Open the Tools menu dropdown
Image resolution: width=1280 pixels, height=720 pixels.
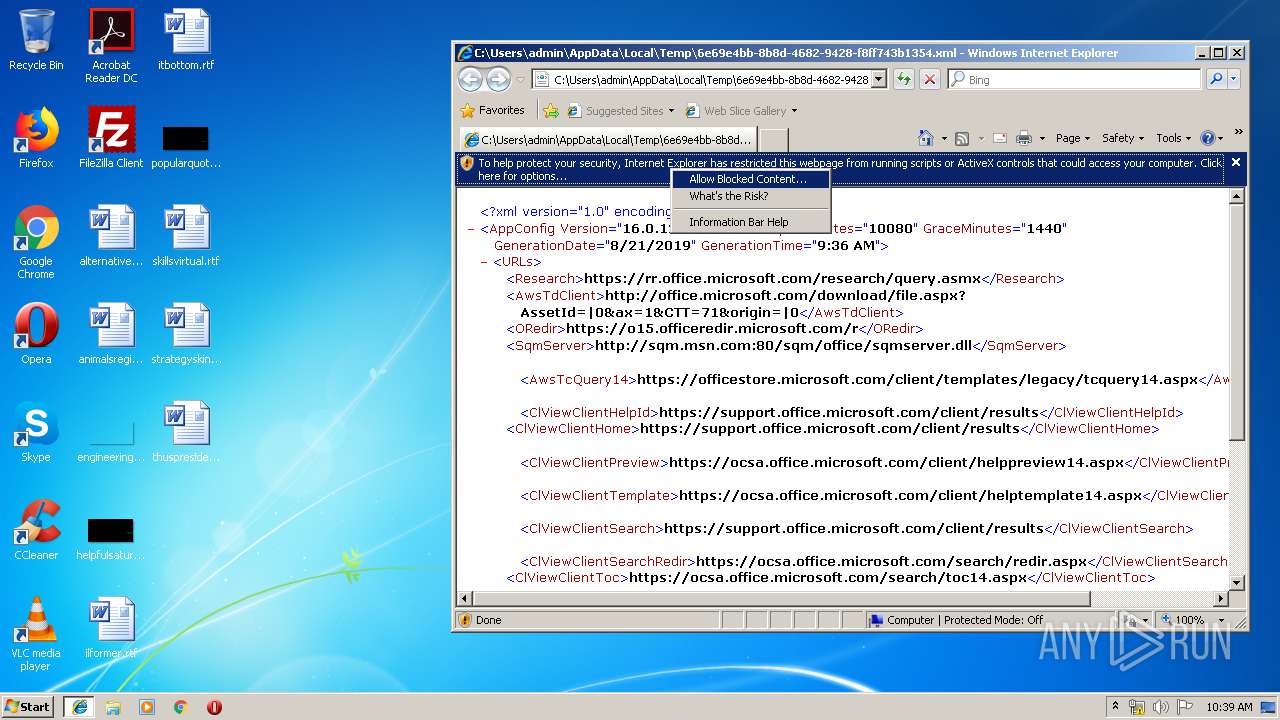click(1174, 138)
